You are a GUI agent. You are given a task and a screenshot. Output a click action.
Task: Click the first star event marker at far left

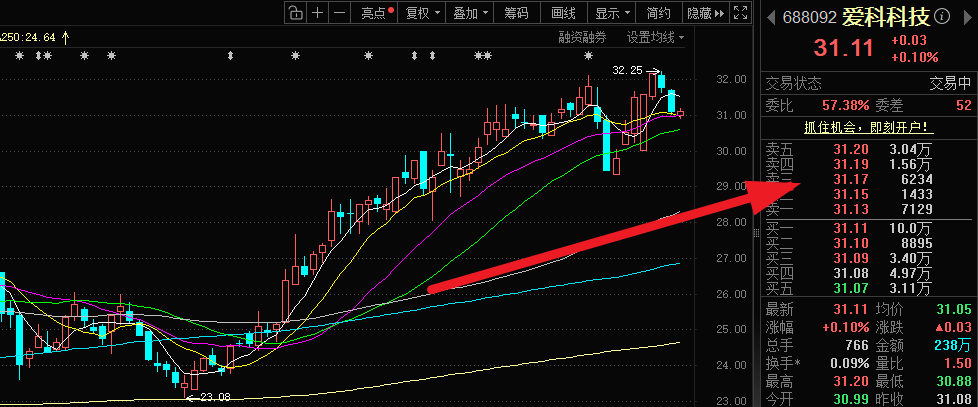[x=19, y=56]
